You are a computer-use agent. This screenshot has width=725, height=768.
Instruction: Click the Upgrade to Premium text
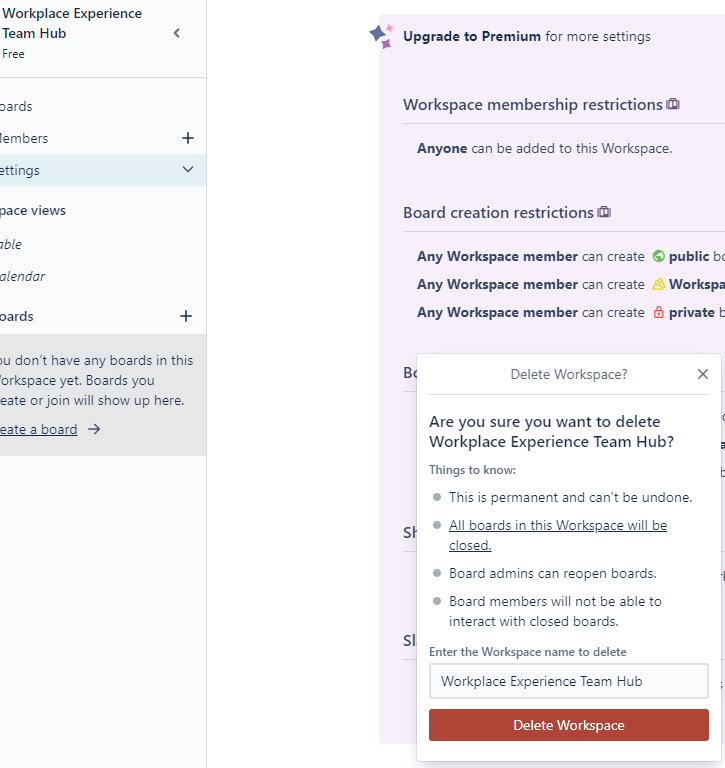[x=472, y=36]
